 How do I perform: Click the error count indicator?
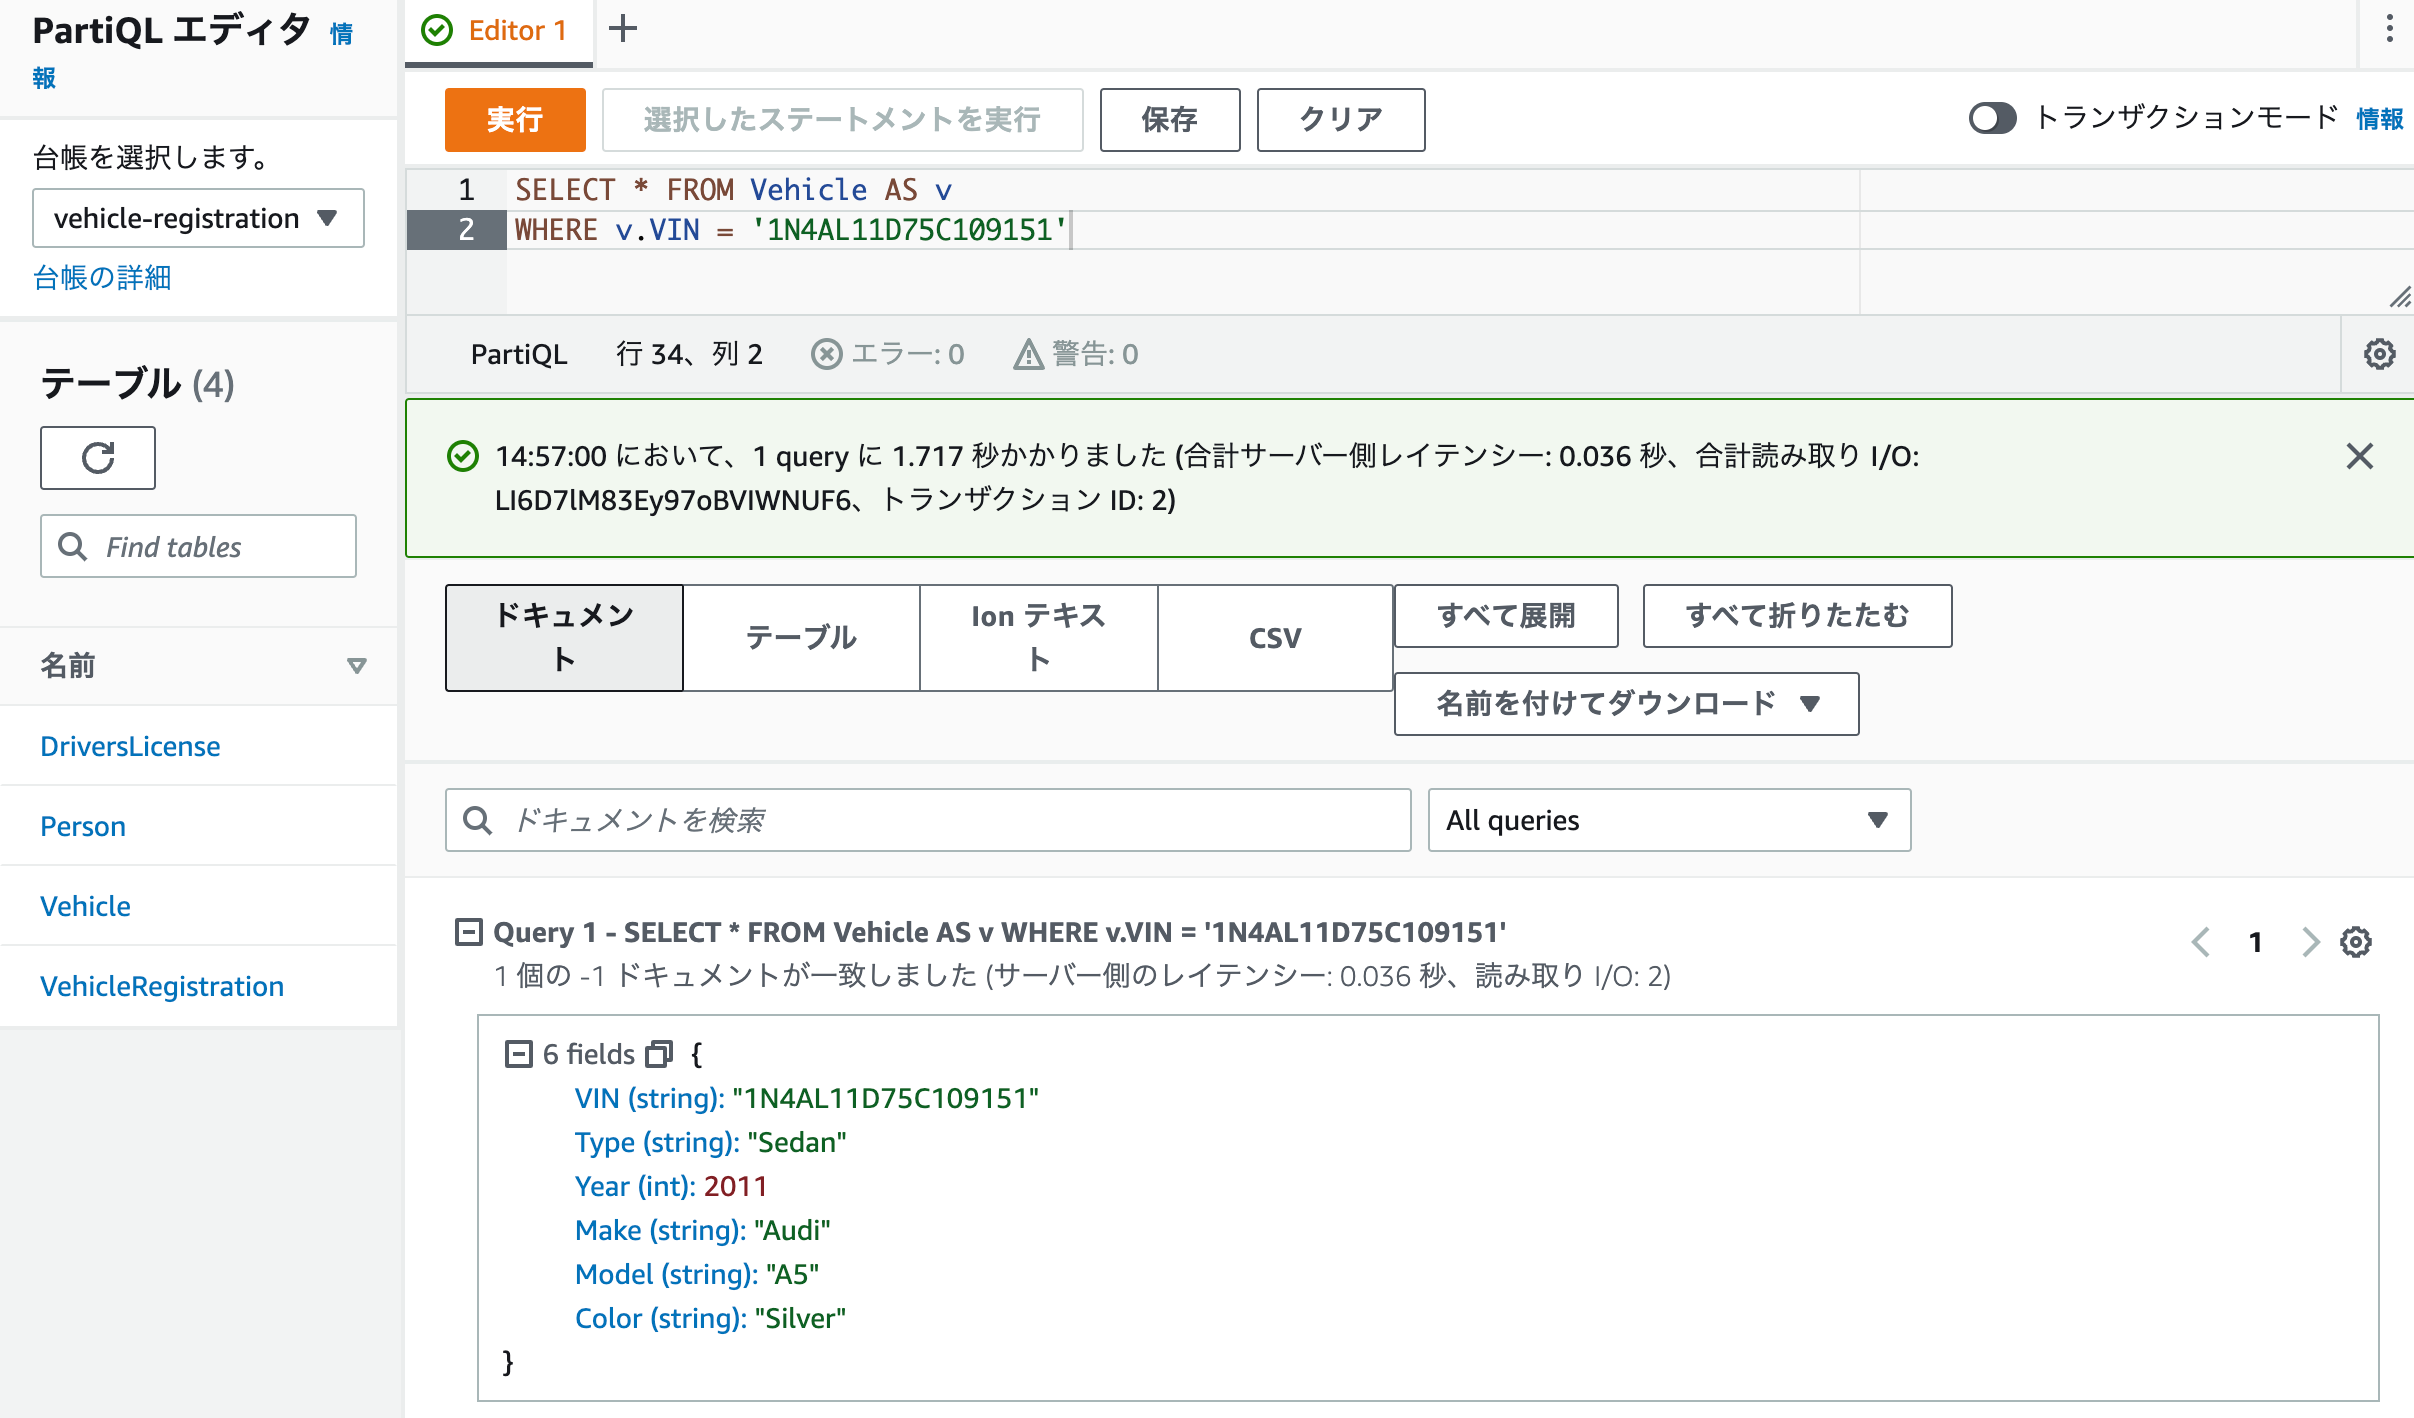pos(887,354)
